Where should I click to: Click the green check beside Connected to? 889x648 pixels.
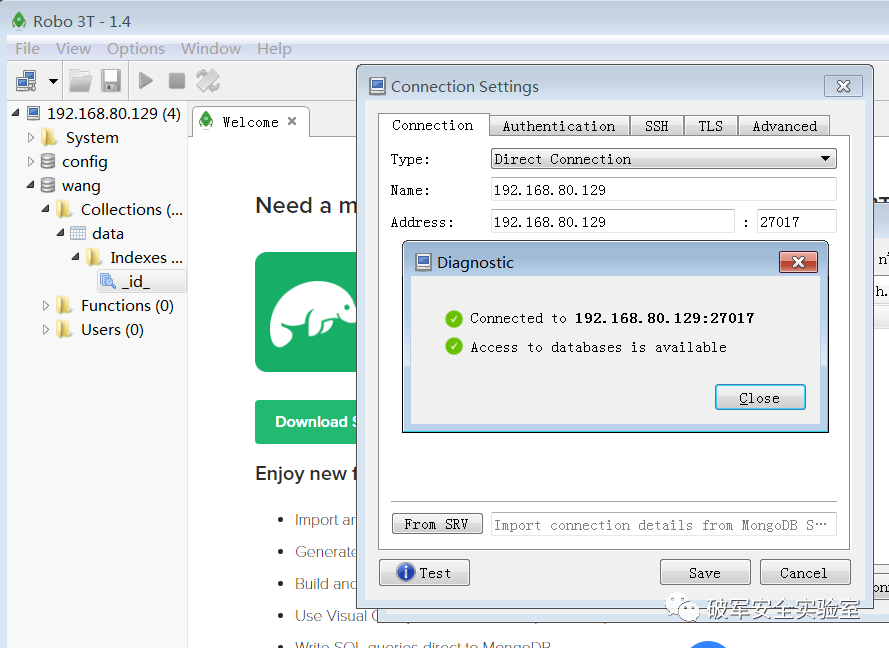454,319
